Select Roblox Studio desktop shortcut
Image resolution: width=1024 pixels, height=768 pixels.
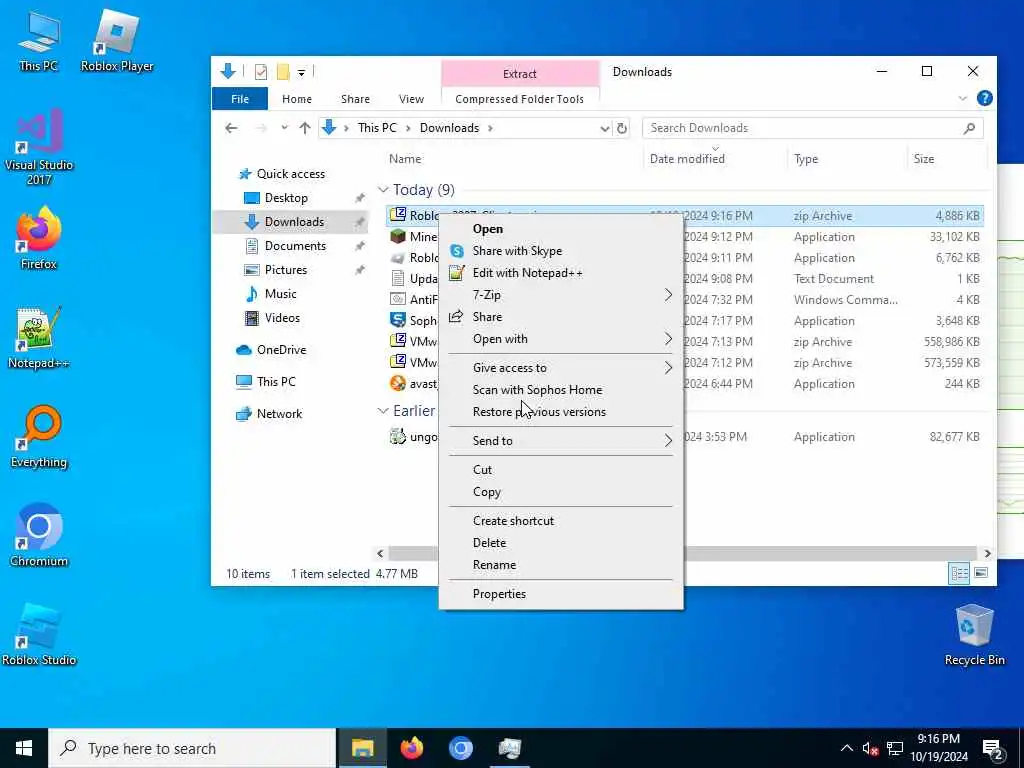(x=39, y=635)
